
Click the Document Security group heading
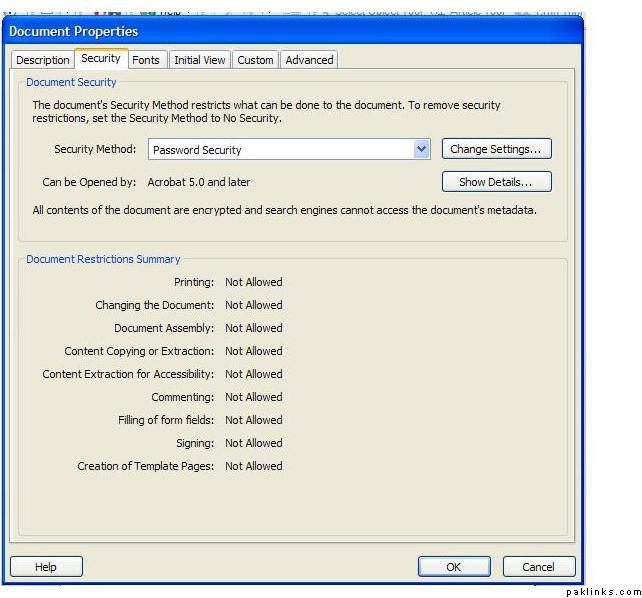pyautogui.click(x=71, y=82)
